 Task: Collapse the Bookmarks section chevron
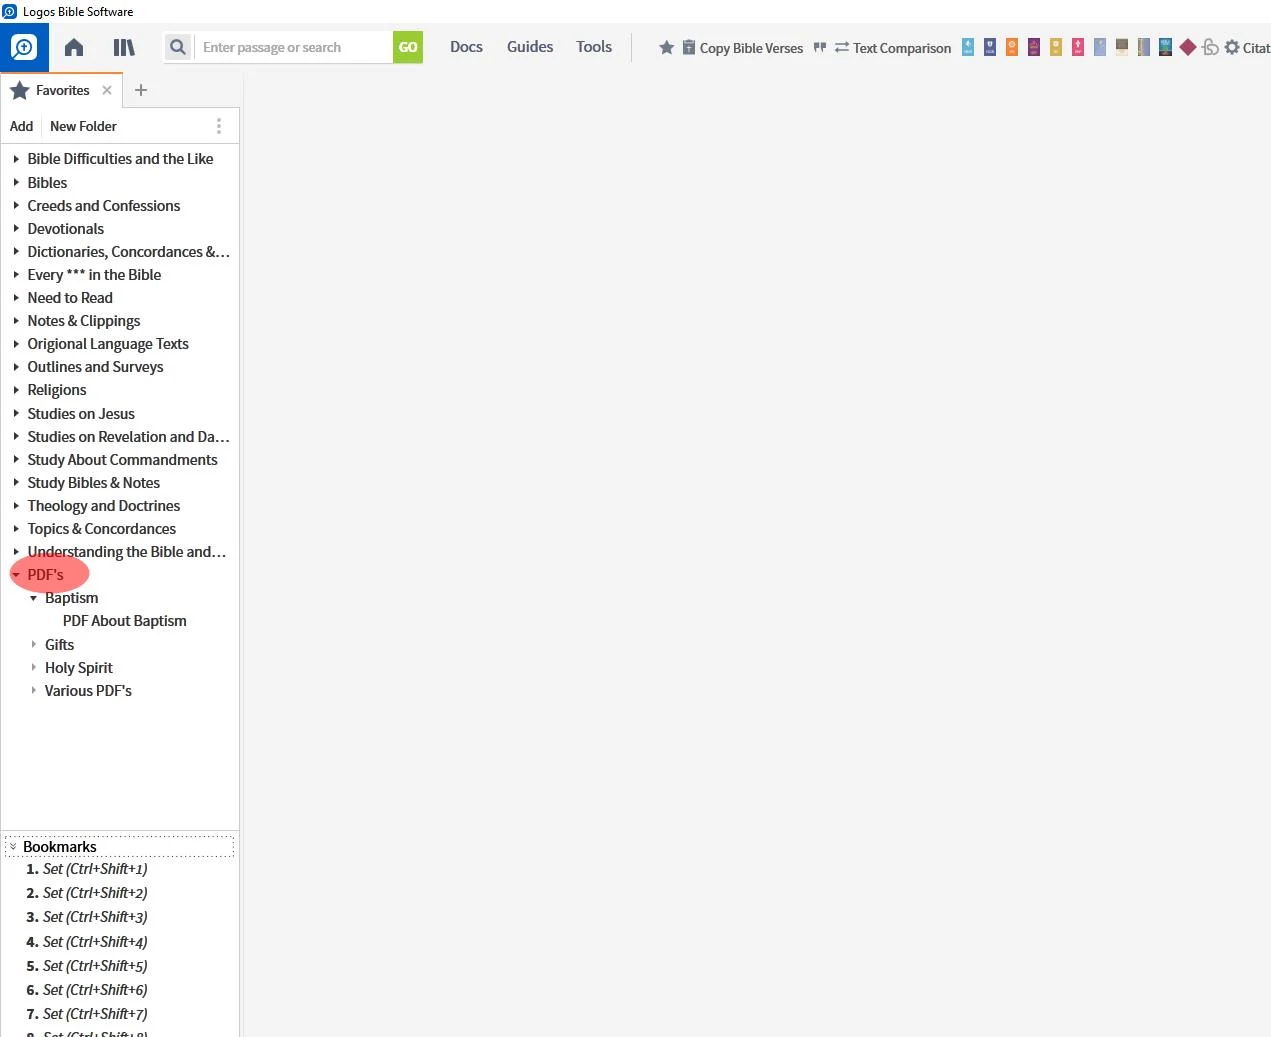[x=13, y=847]
